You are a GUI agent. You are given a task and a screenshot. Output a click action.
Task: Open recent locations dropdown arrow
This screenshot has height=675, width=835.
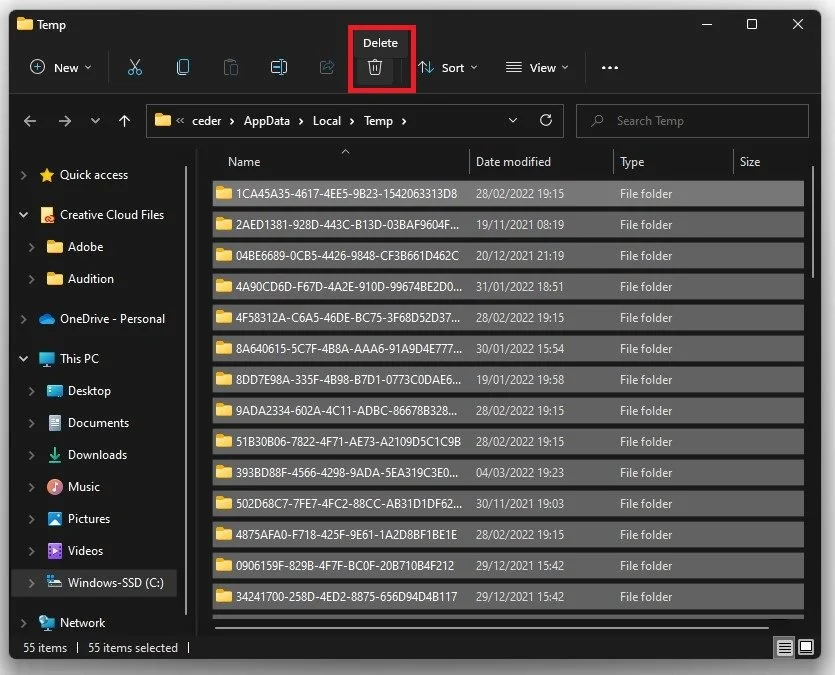coord(95,121)
